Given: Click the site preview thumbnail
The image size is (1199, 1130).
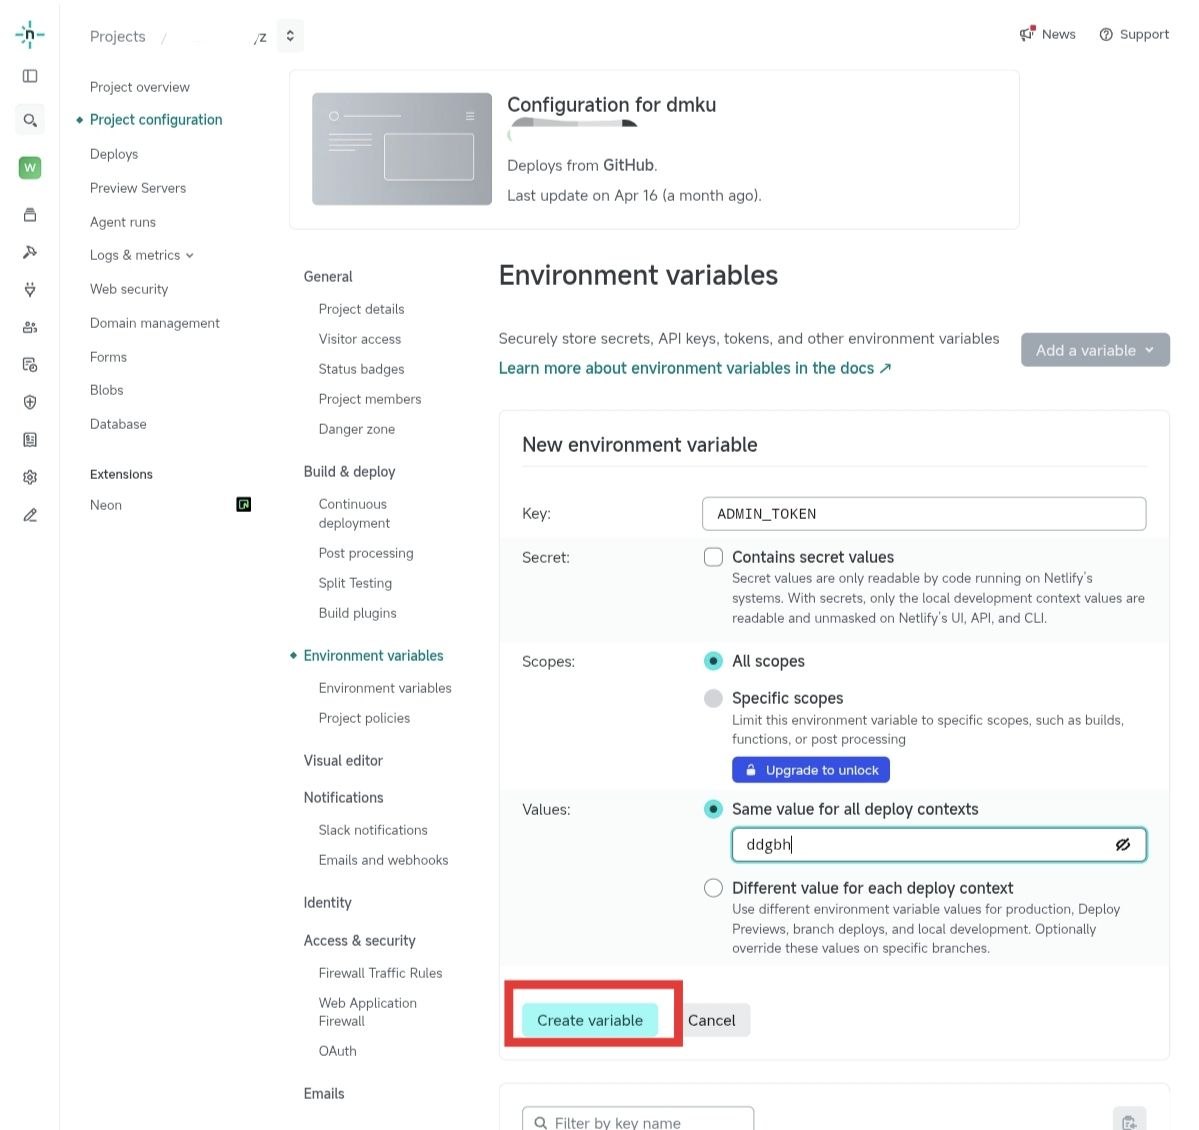Looking at the screenshot, I should (401, 149).
